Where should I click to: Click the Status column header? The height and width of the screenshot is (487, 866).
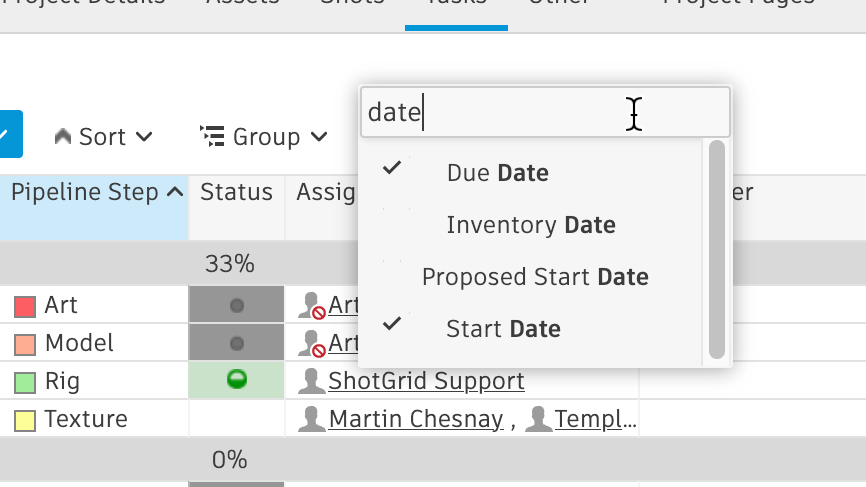pyautogui.click(x=236, y=192)
